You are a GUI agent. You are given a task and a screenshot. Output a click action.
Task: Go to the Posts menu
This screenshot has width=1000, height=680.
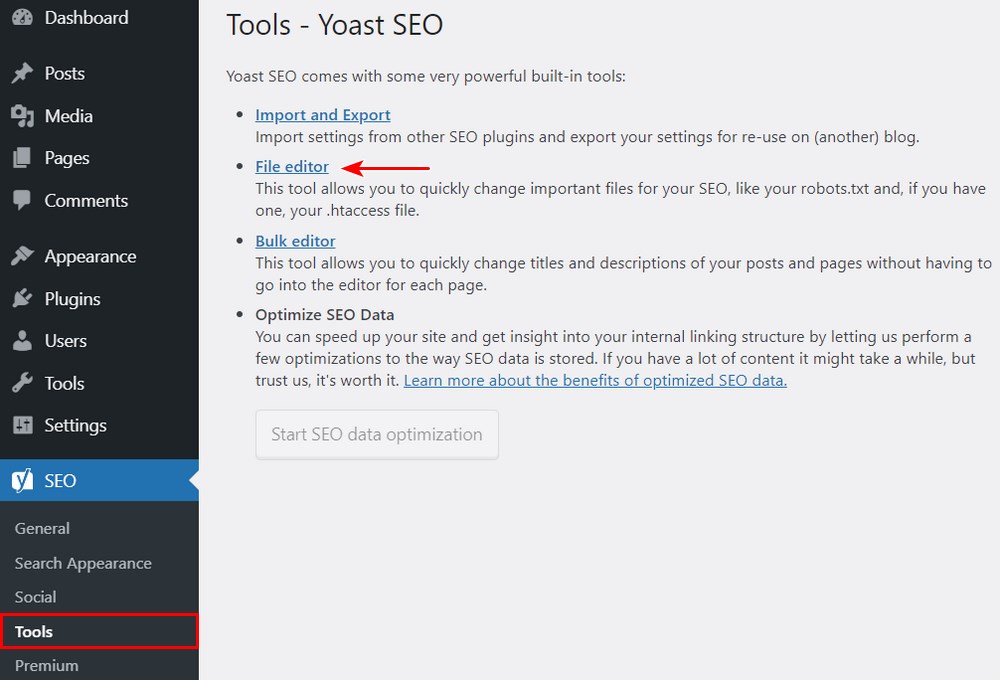coord(64,73)
